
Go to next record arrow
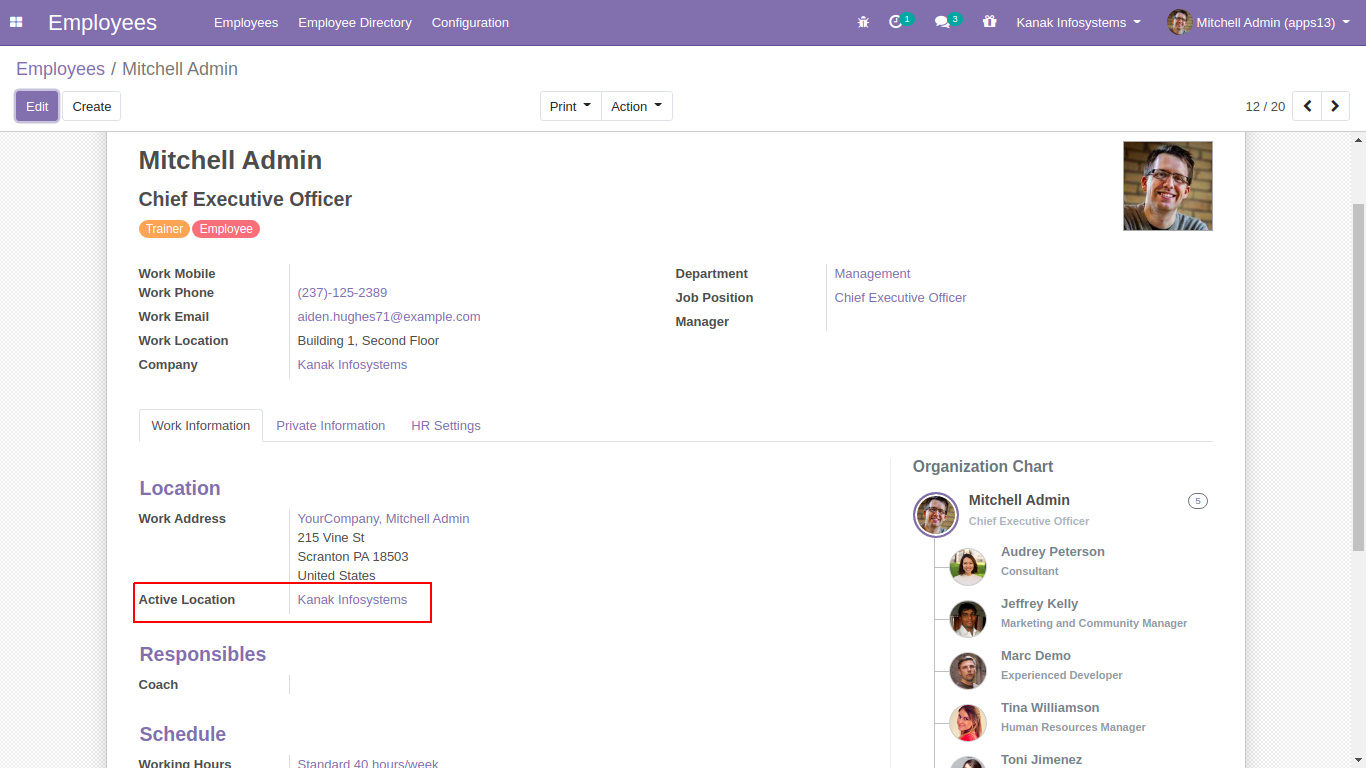(1335, 106)
